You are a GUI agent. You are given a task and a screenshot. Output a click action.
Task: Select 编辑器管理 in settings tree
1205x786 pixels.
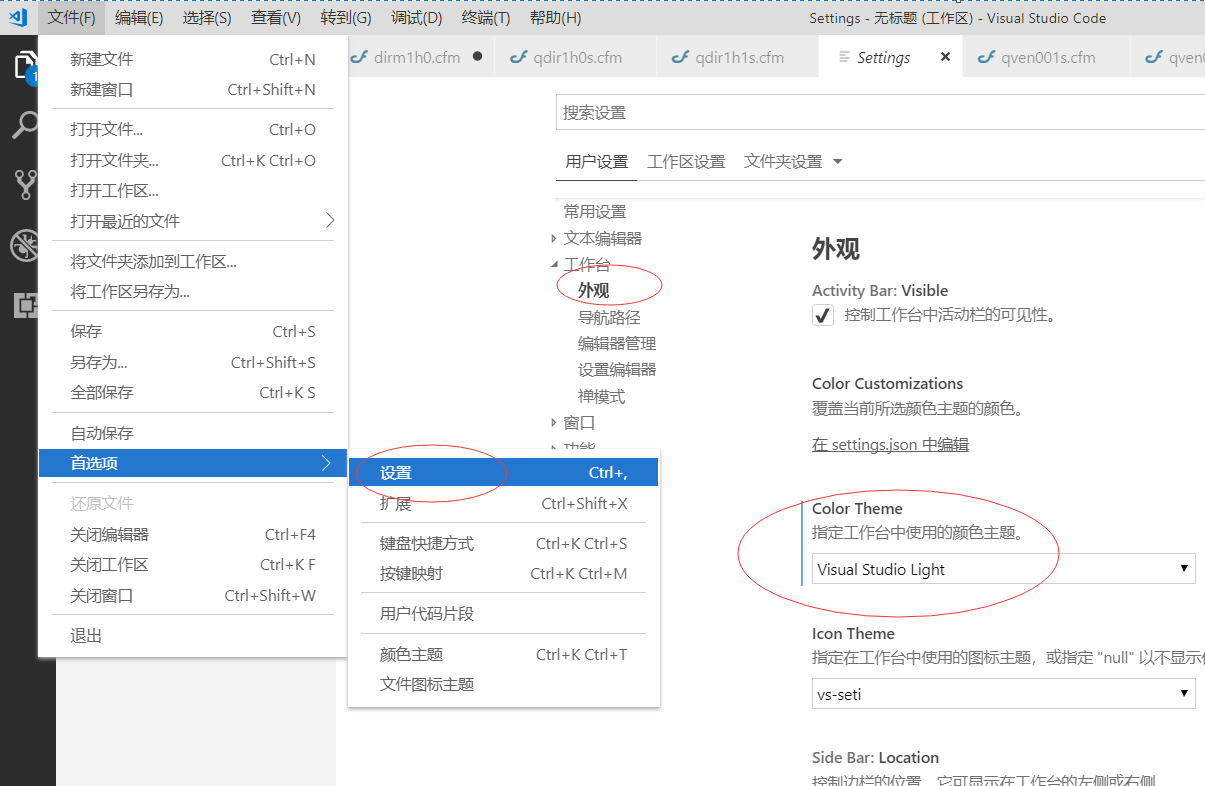click(617, 343)
